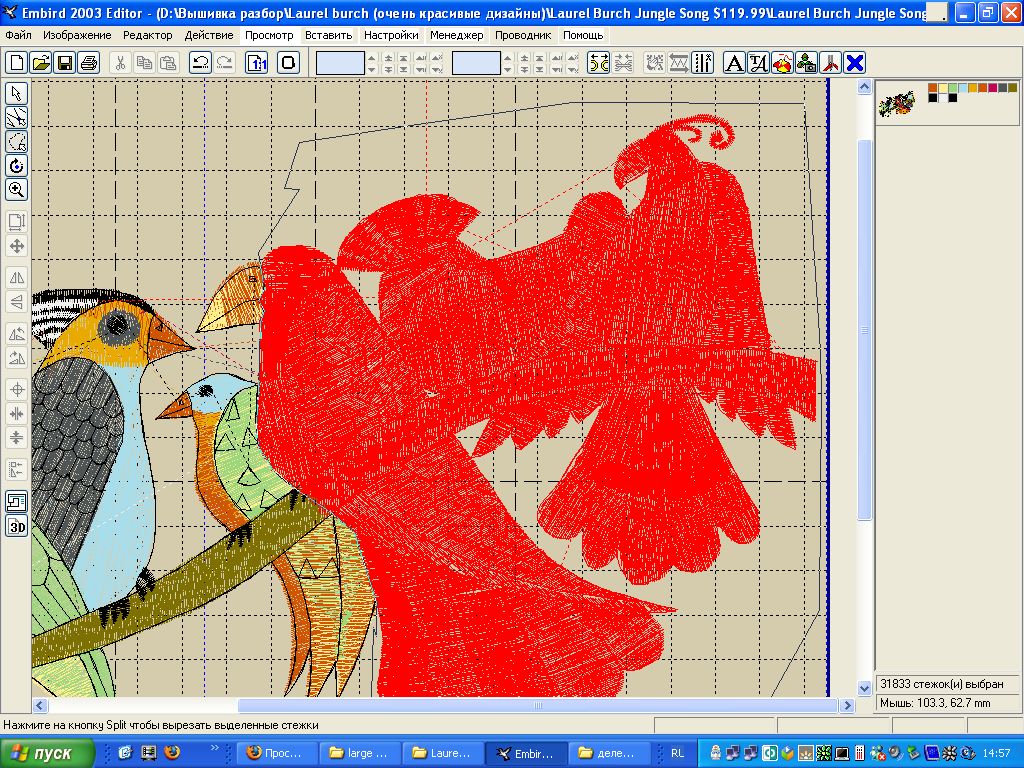Toggle the 1:1 actual size view button
The width and height of the screenshot is (1024, 768).
click(x=257, y=63)
